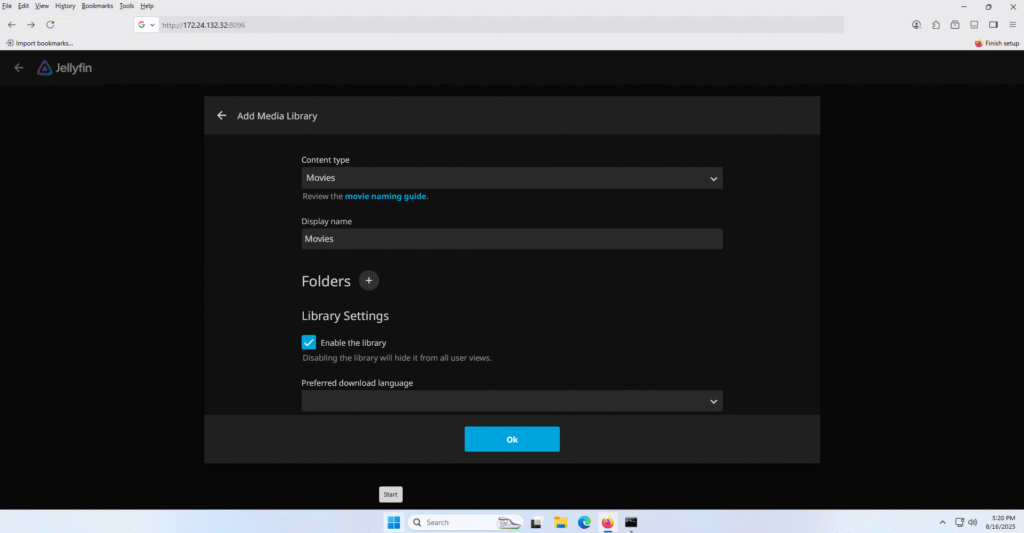This screenshot has height=533, width=1024.
Task: Click Finish setup button
Action: (997, 43)
